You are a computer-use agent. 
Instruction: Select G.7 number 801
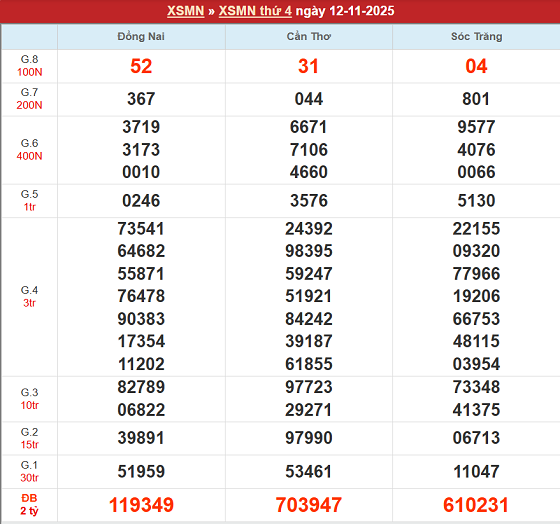(x=476, y=99)
